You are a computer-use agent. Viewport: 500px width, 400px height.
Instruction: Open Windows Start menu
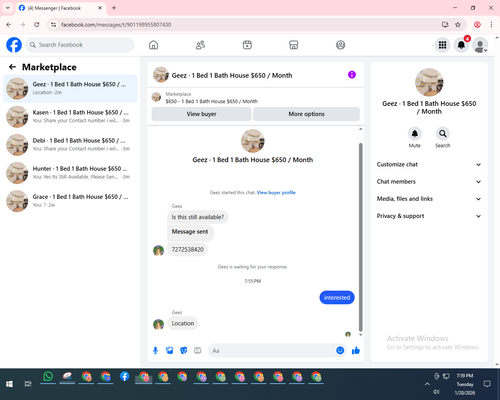pos(9,384)
